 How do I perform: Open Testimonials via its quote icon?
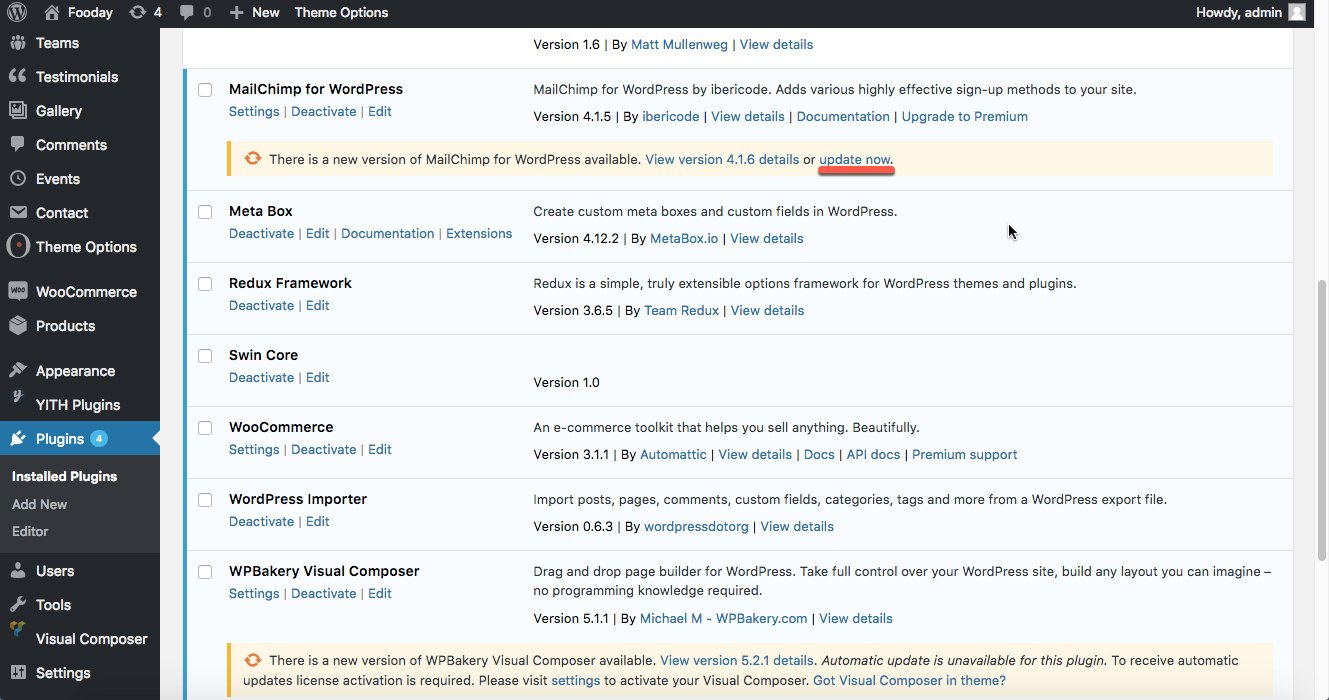tap(18, 77)
